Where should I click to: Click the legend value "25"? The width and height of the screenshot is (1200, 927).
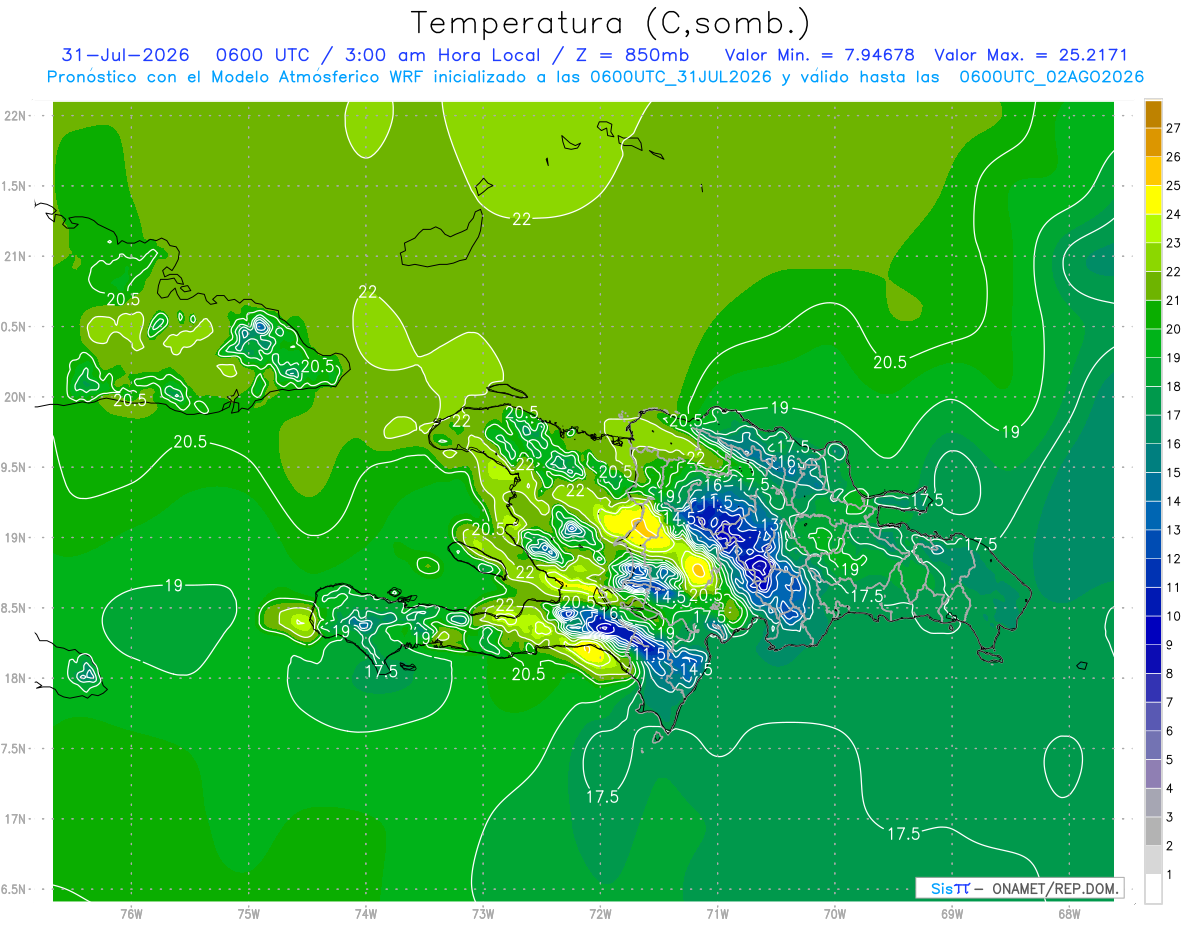(1174, 185)
